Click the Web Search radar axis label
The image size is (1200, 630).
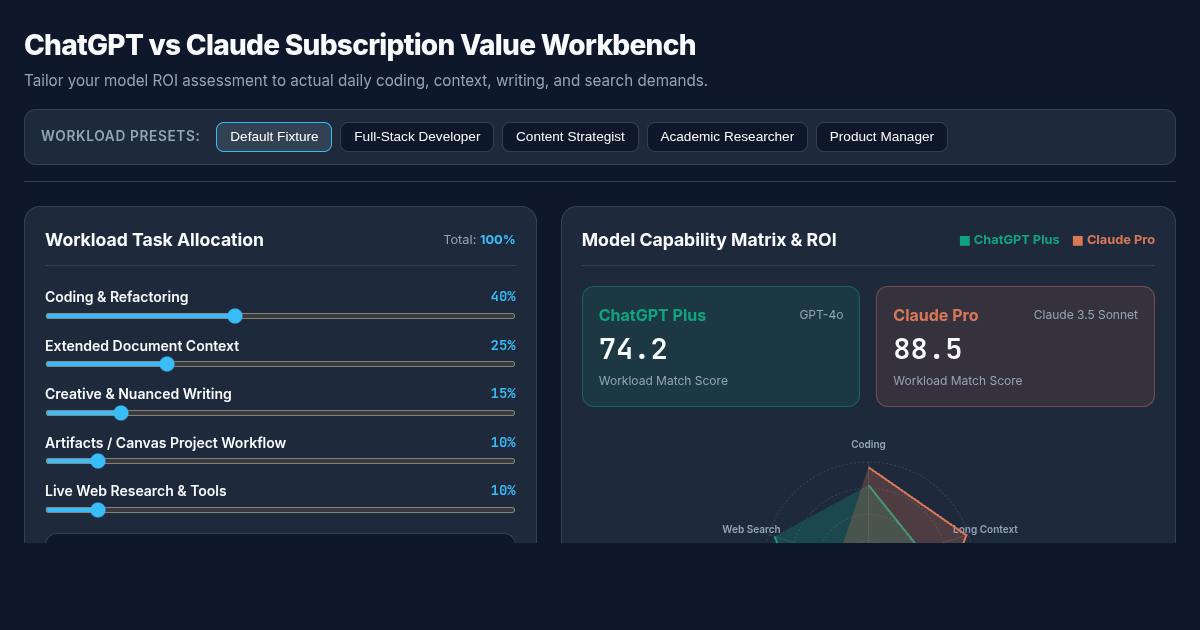(x=751, y=529)
